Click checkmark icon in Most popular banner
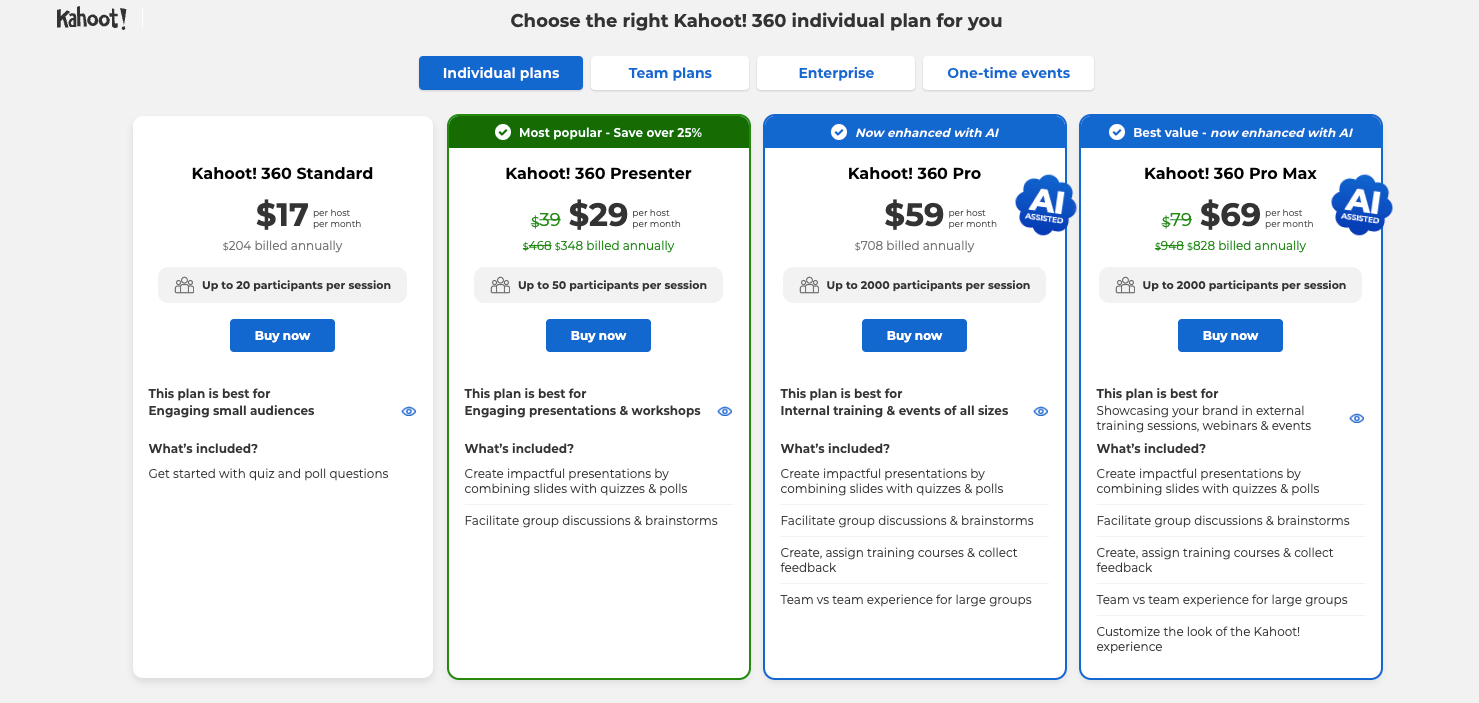 pyautogui.click(x=503, y=132)
